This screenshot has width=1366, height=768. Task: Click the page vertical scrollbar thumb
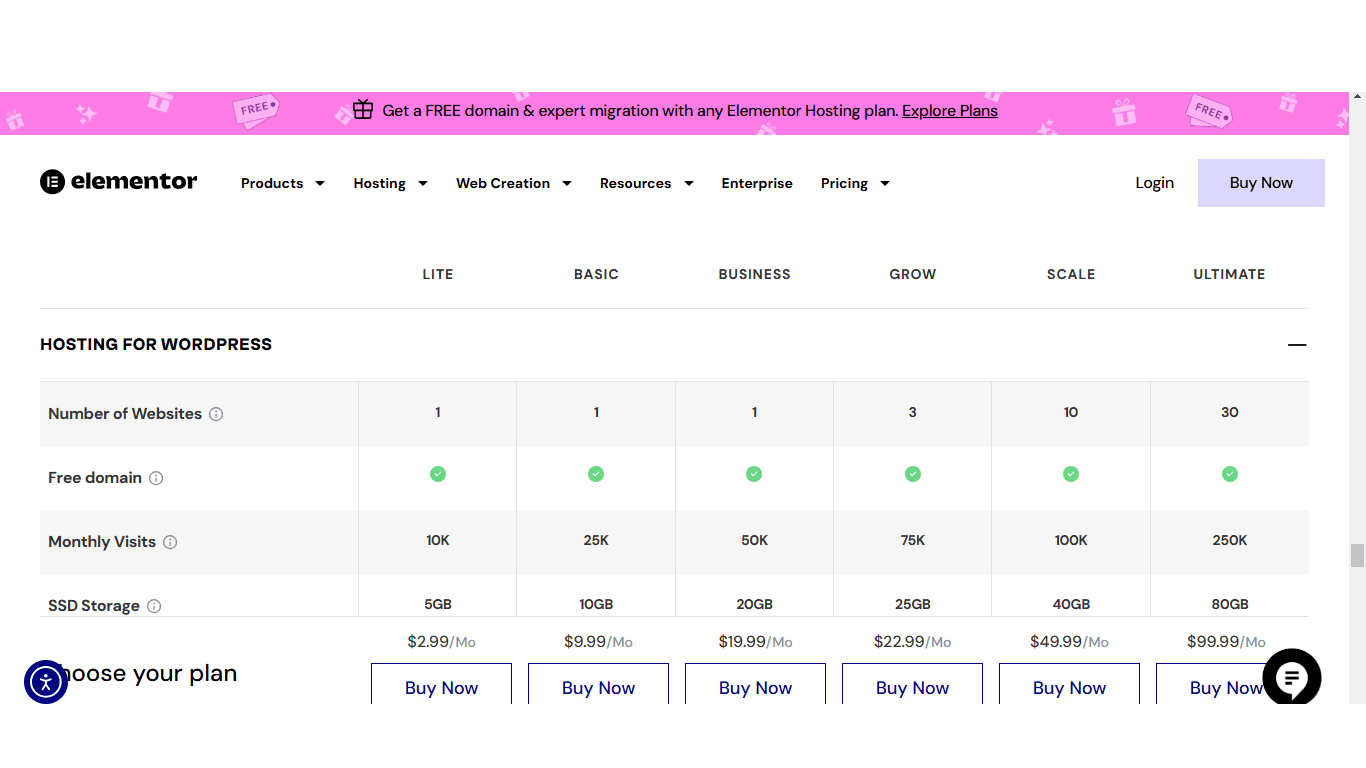(x=1357, y=555)
